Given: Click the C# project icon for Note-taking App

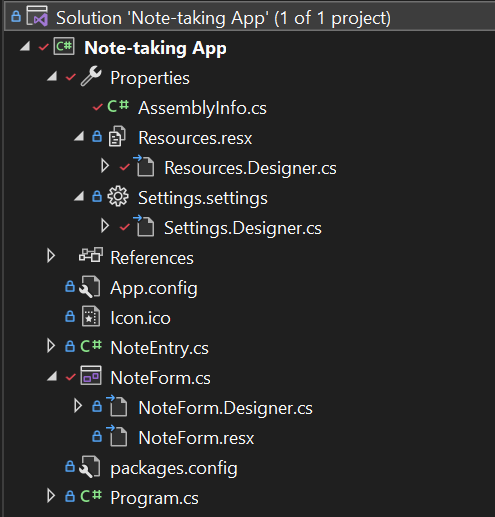Looking at the screenshot, I should pos(64,47).
